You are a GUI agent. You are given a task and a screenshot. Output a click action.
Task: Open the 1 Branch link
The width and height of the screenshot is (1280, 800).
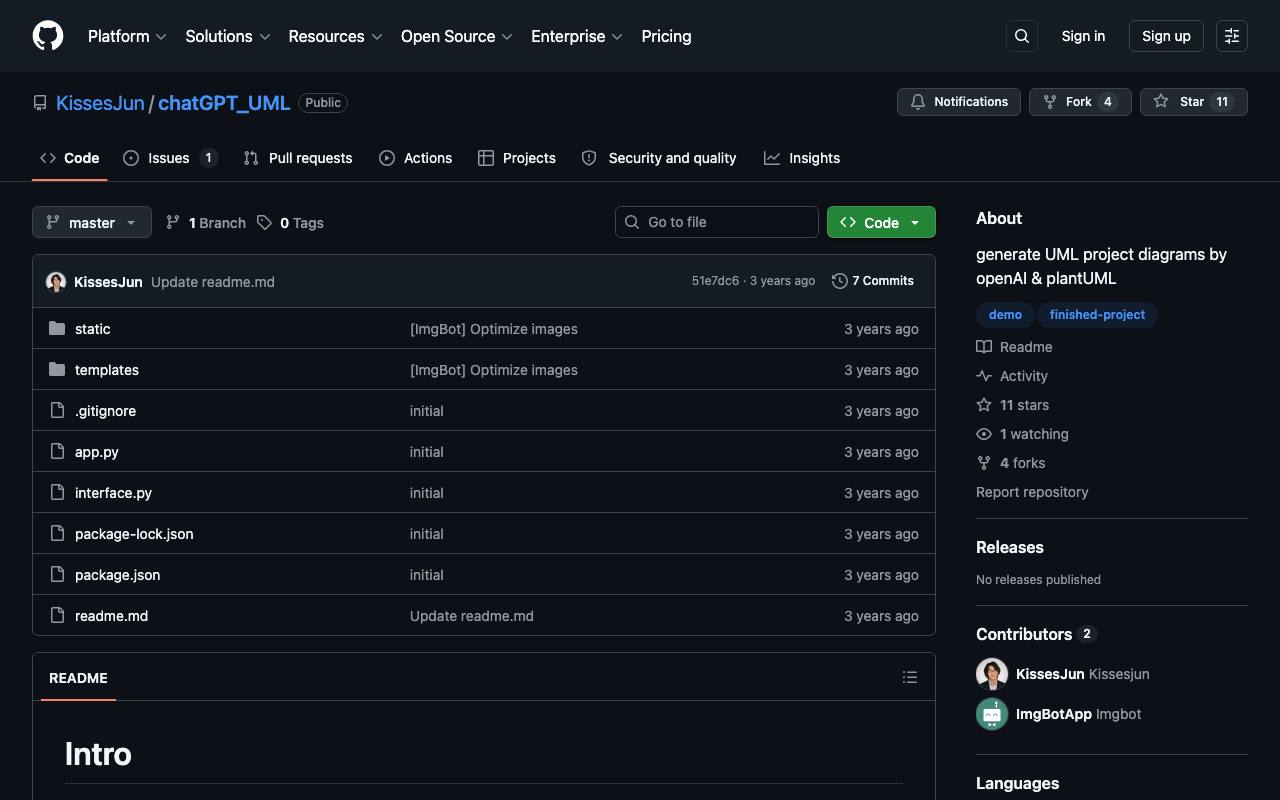[206, 222]
